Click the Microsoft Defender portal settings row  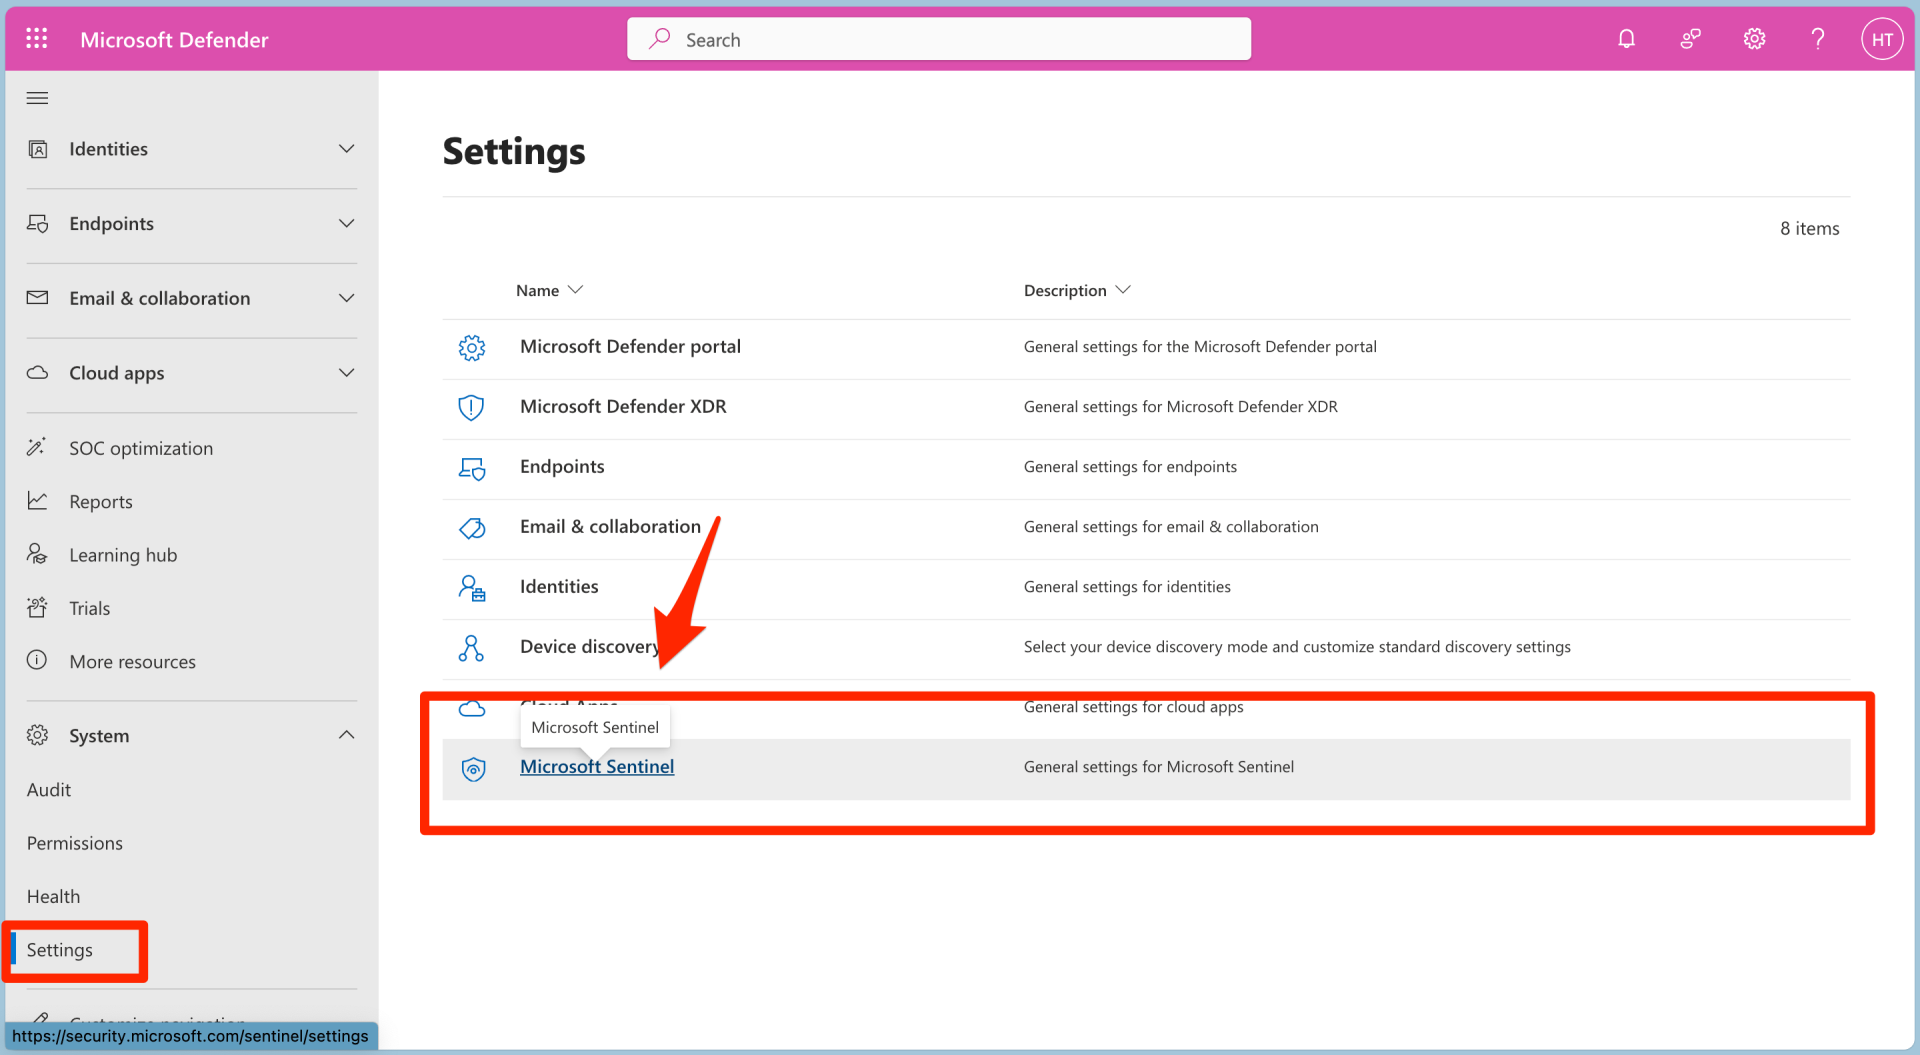tap(630, 346)
